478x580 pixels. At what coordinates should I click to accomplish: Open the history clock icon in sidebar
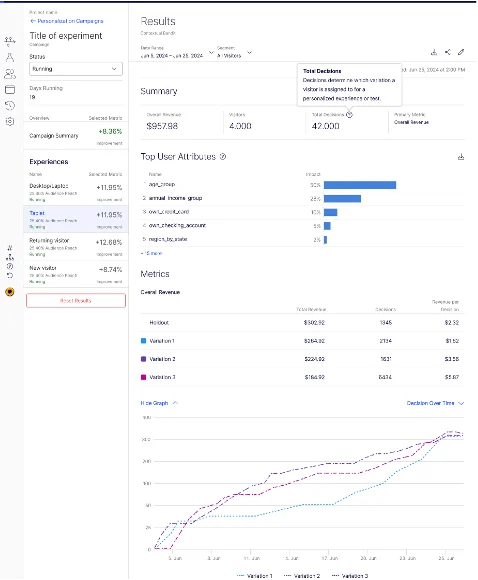(x=10, y=106)
